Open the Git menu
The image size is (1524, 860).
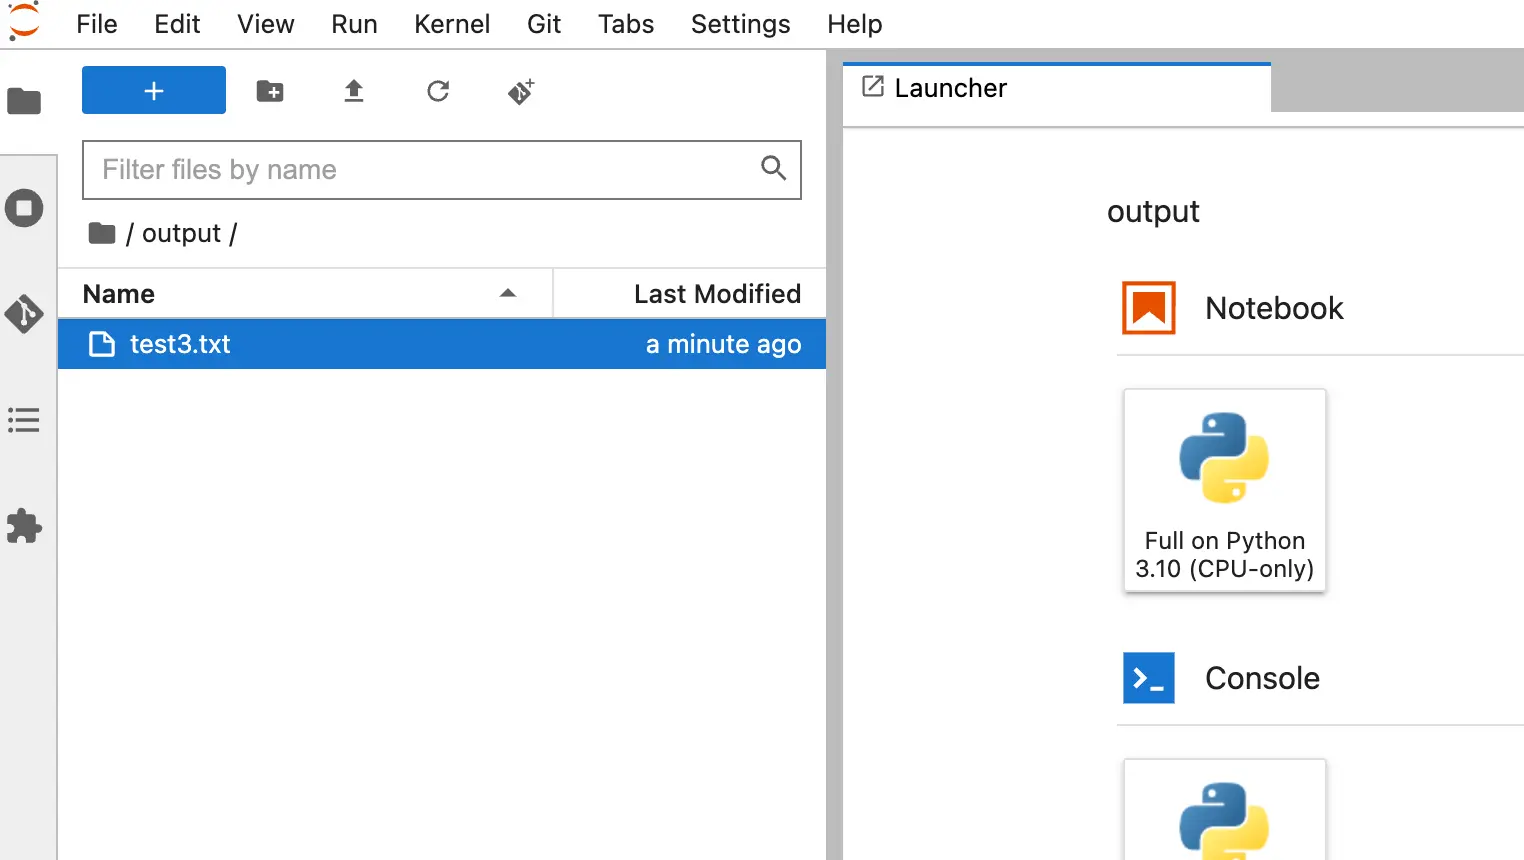pos(544,24)
